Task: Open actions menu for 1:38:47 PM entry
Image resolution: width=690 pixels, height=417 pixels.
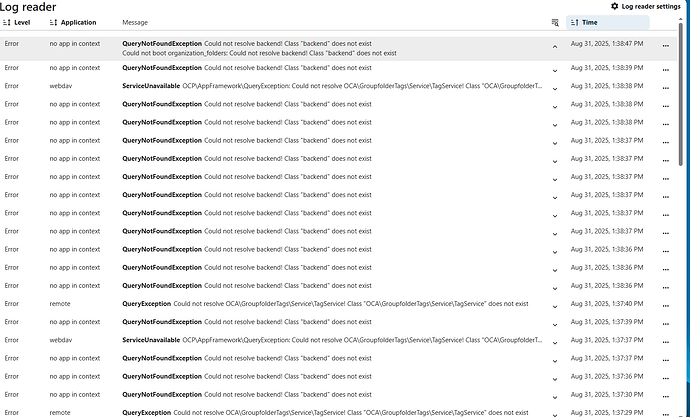Action: click(x=665, y=47)
